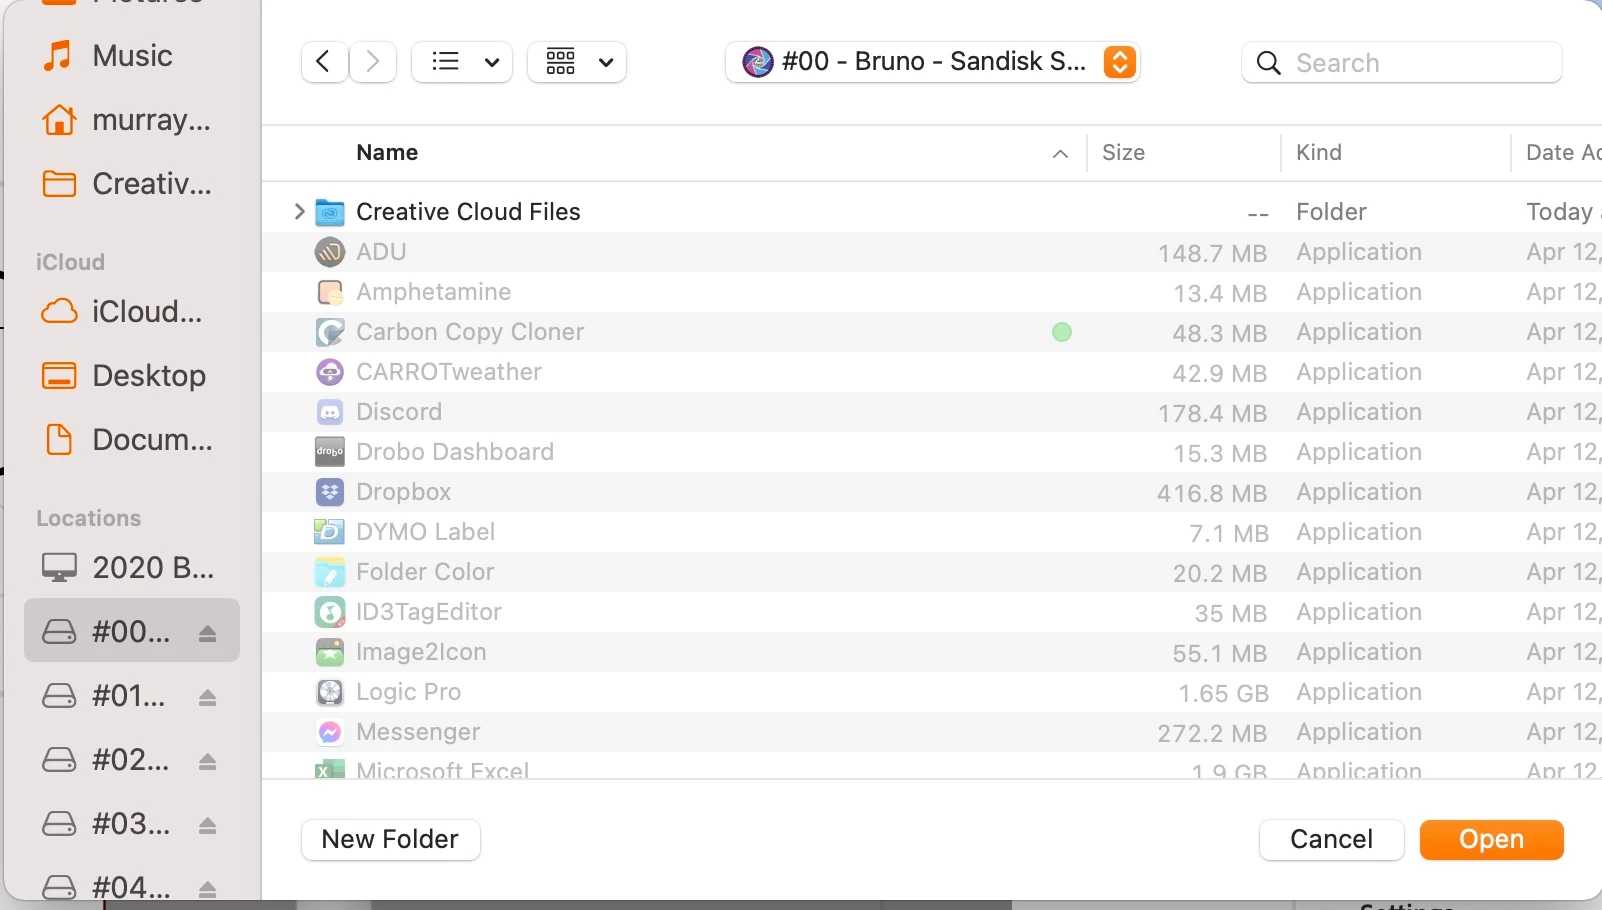This screenshot has height=910, width=1602.
Task: Click the ADU app icon
Action: click(330, 252)
